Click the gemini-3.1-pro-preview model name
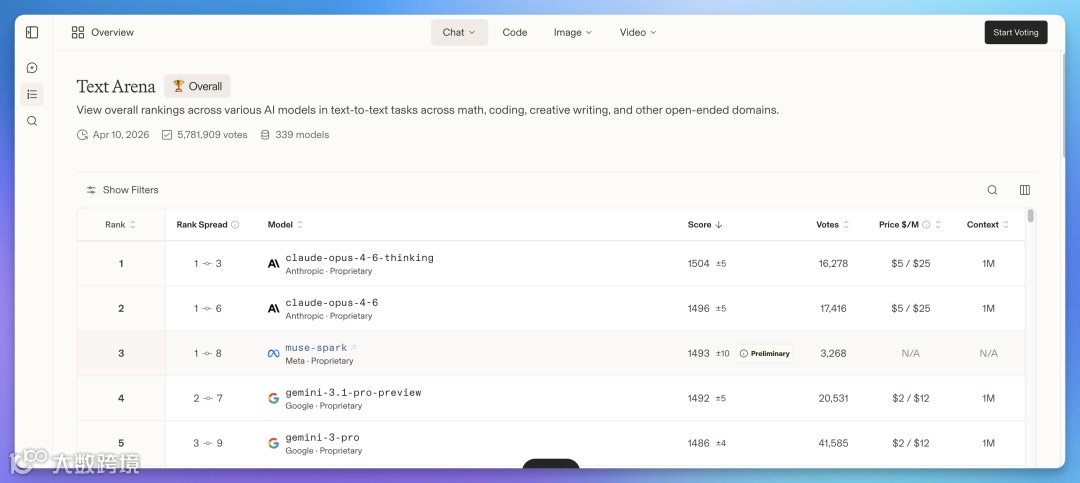Viewport: 1080px width, 483px height. [x=353, y=393]
